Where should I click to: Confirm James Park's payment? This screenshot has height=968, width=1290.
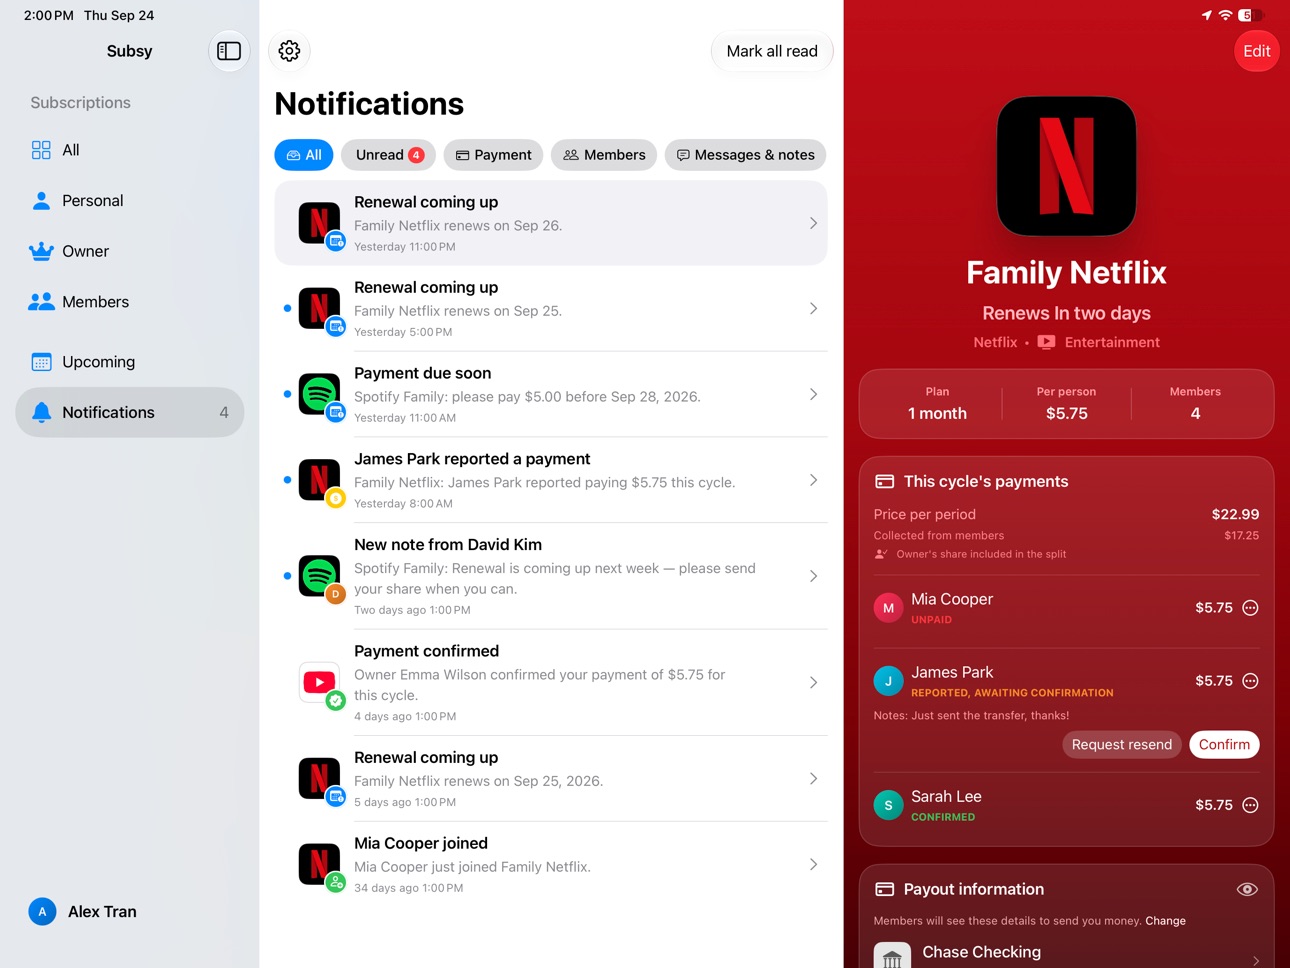pos(1224,745)
